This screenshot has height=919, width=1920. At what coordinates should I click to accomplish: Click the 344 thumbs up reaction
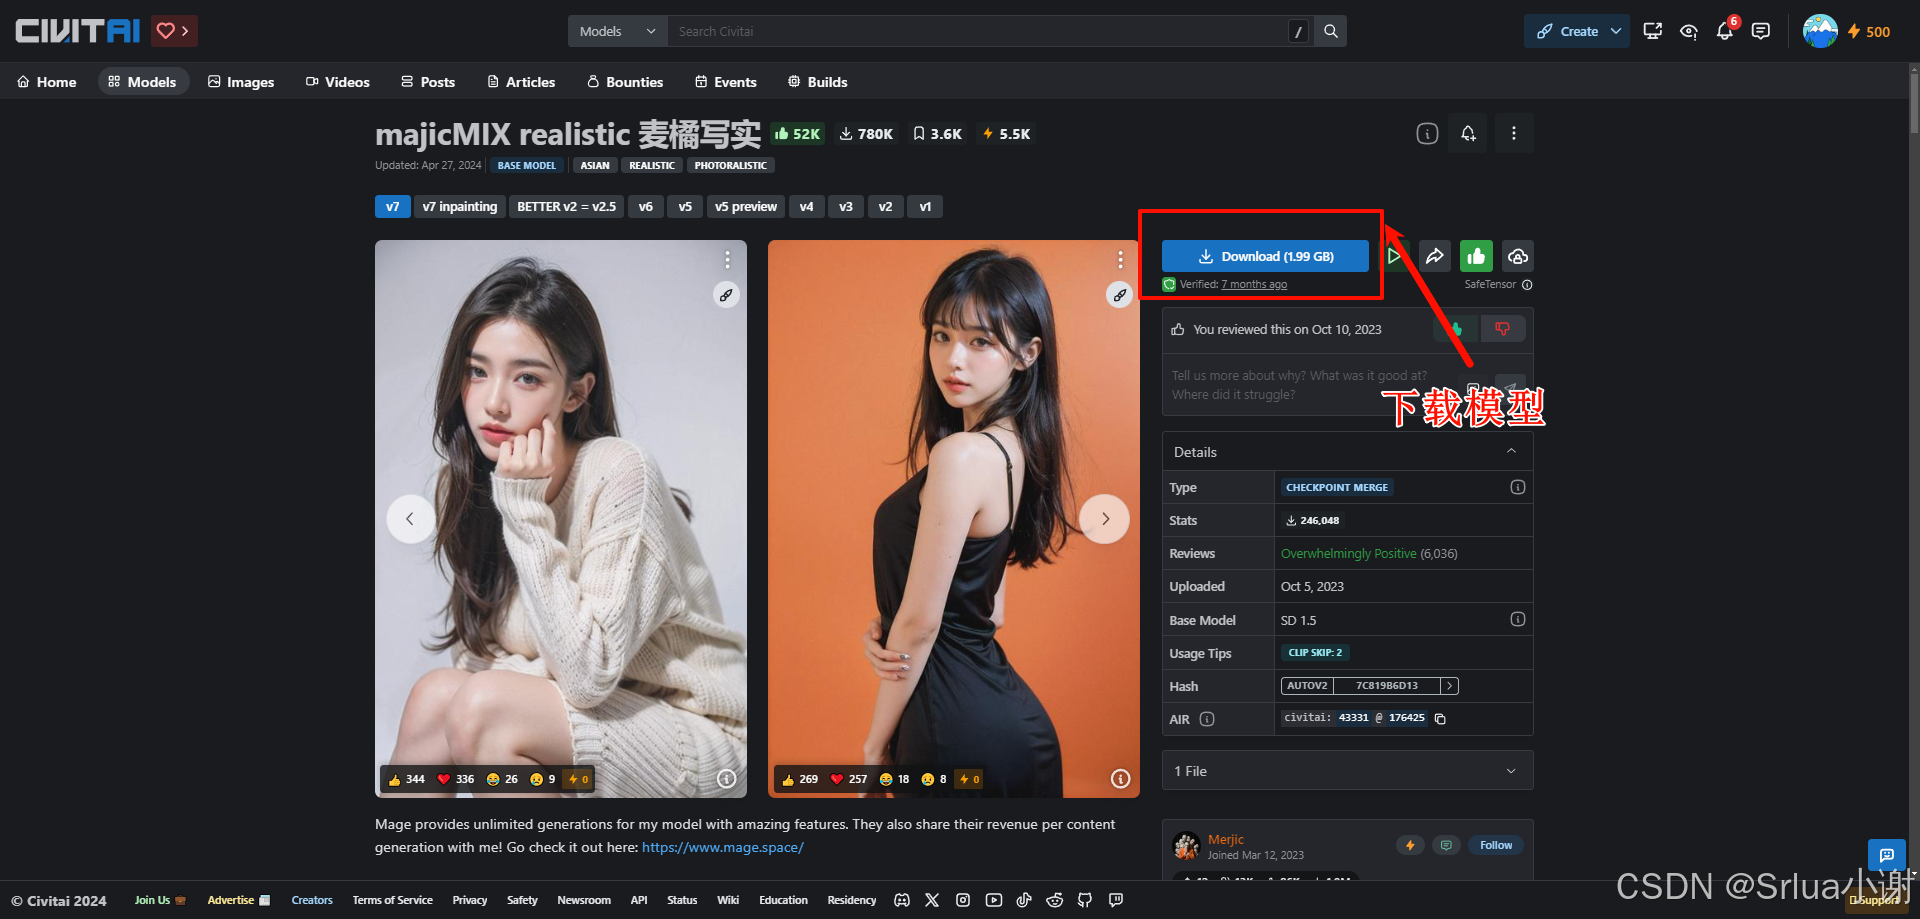(407, 779)
